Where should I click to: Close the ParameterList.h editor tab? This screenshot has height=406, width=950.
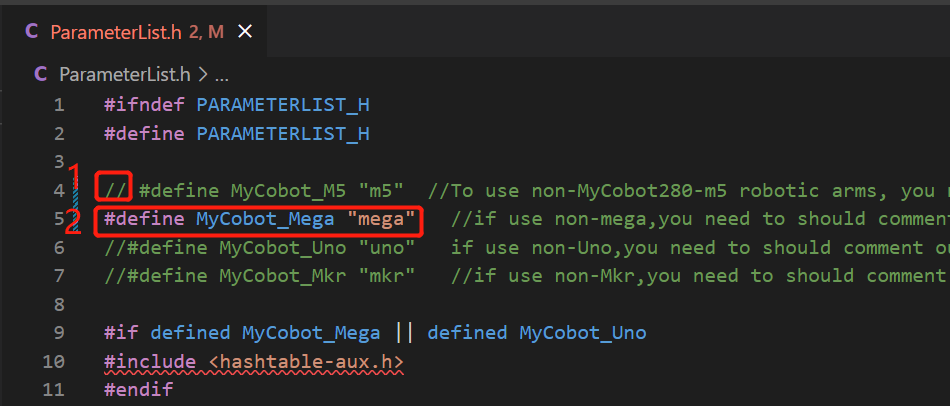coord(245,32)
